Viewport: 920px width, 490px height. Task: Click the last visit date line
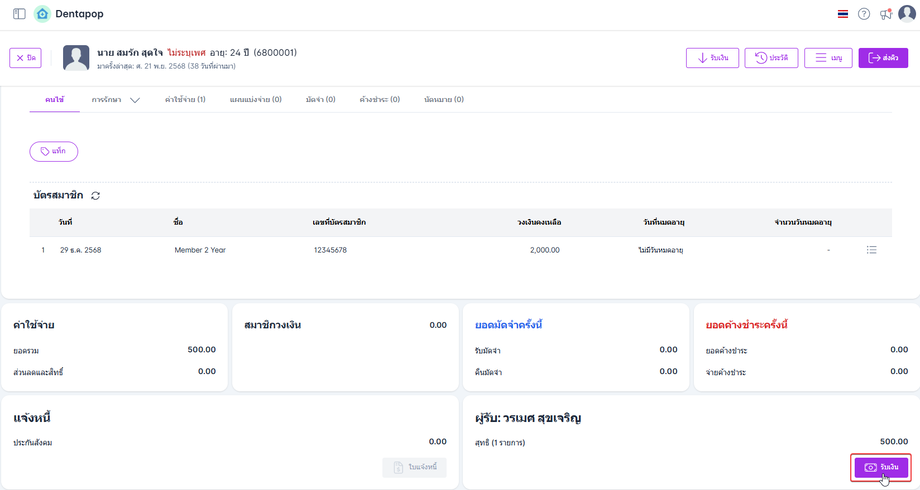(x=166, y=66)
